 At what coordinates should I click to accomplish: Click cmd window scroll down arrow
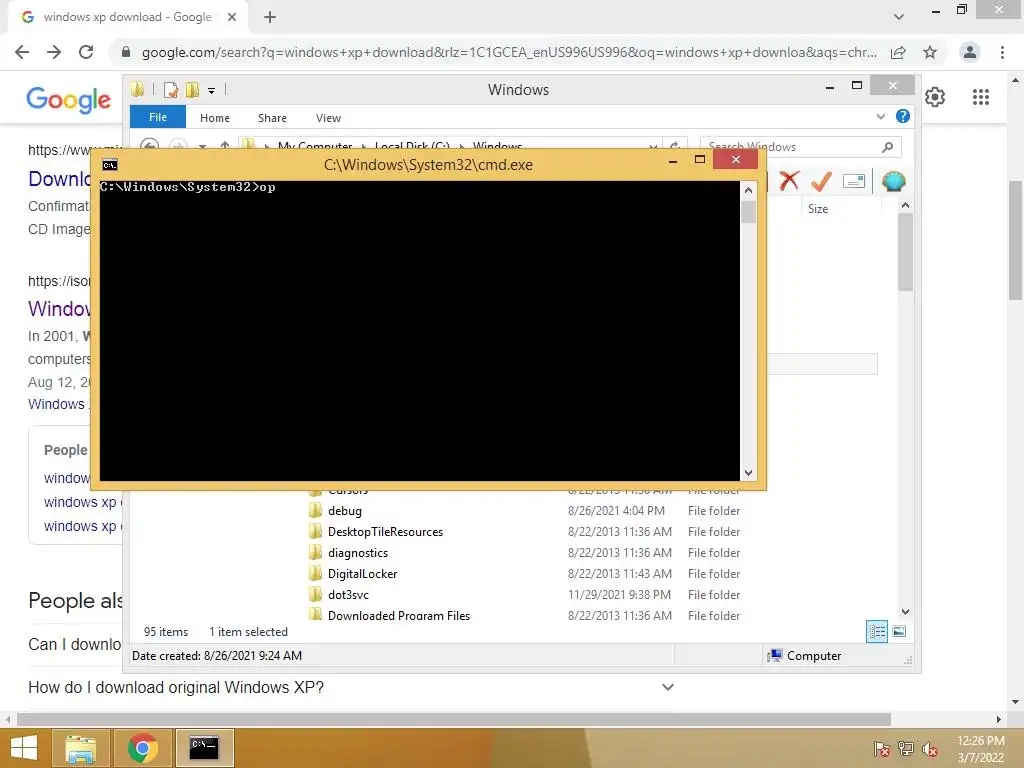coord(748,473)
